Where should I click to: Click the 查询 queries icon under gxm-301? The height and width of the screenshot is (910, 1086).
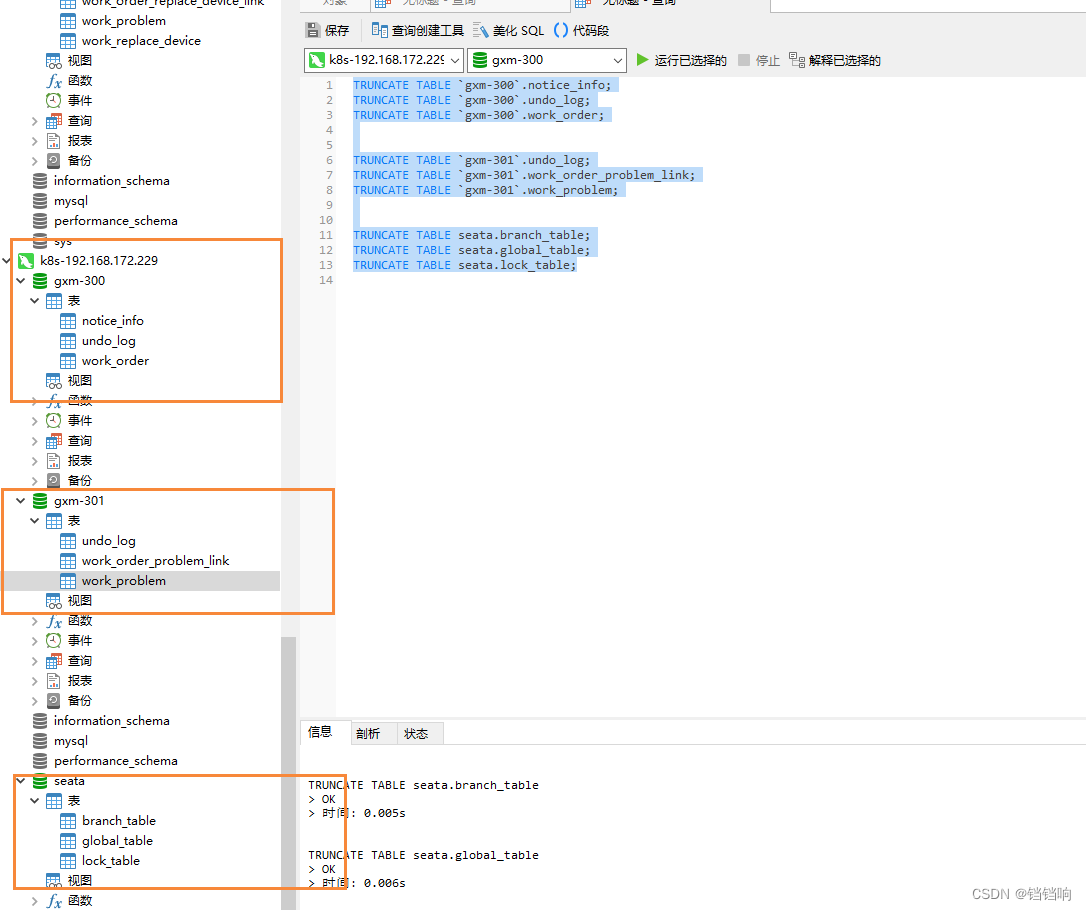[53, 661]
